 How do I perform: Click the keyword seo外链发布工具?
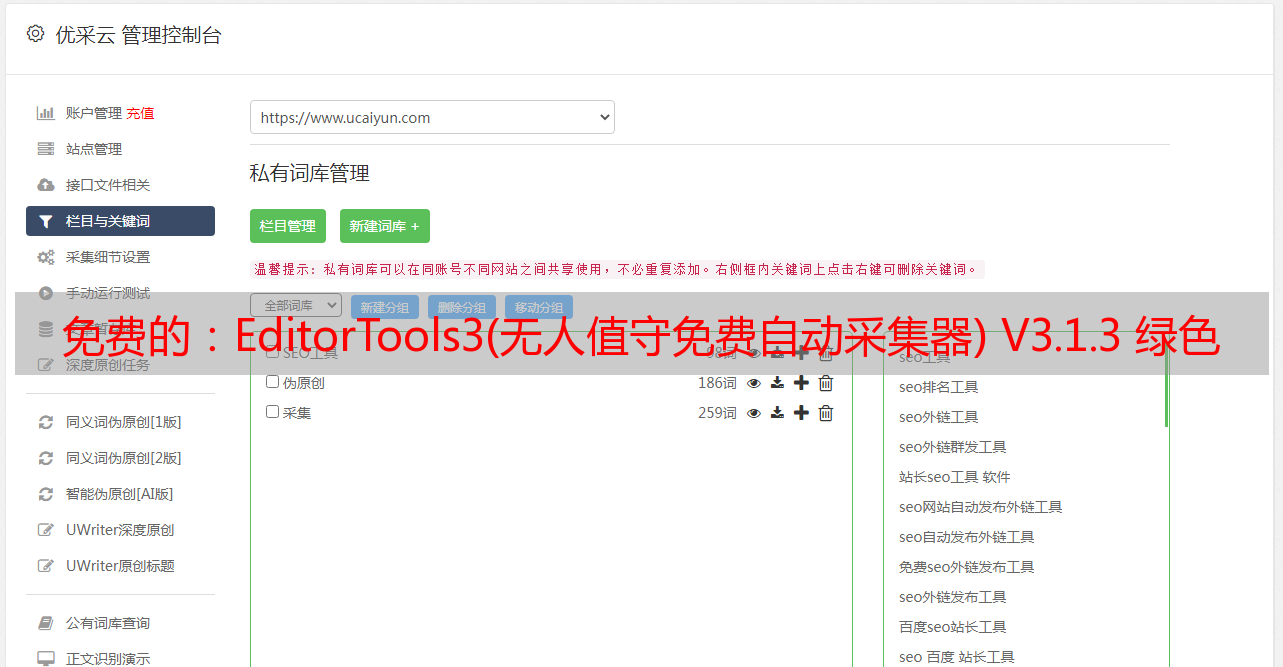coord(952,597)
